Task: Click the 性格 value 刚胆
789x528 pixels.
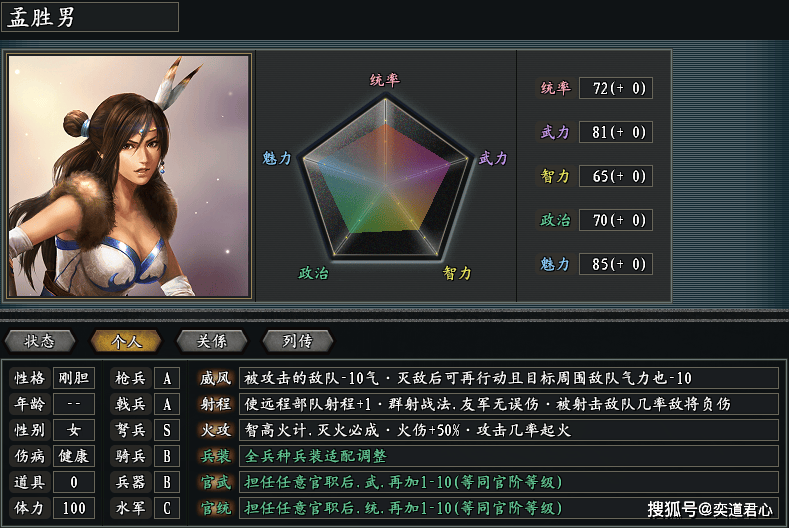Action: click(74, 378)
